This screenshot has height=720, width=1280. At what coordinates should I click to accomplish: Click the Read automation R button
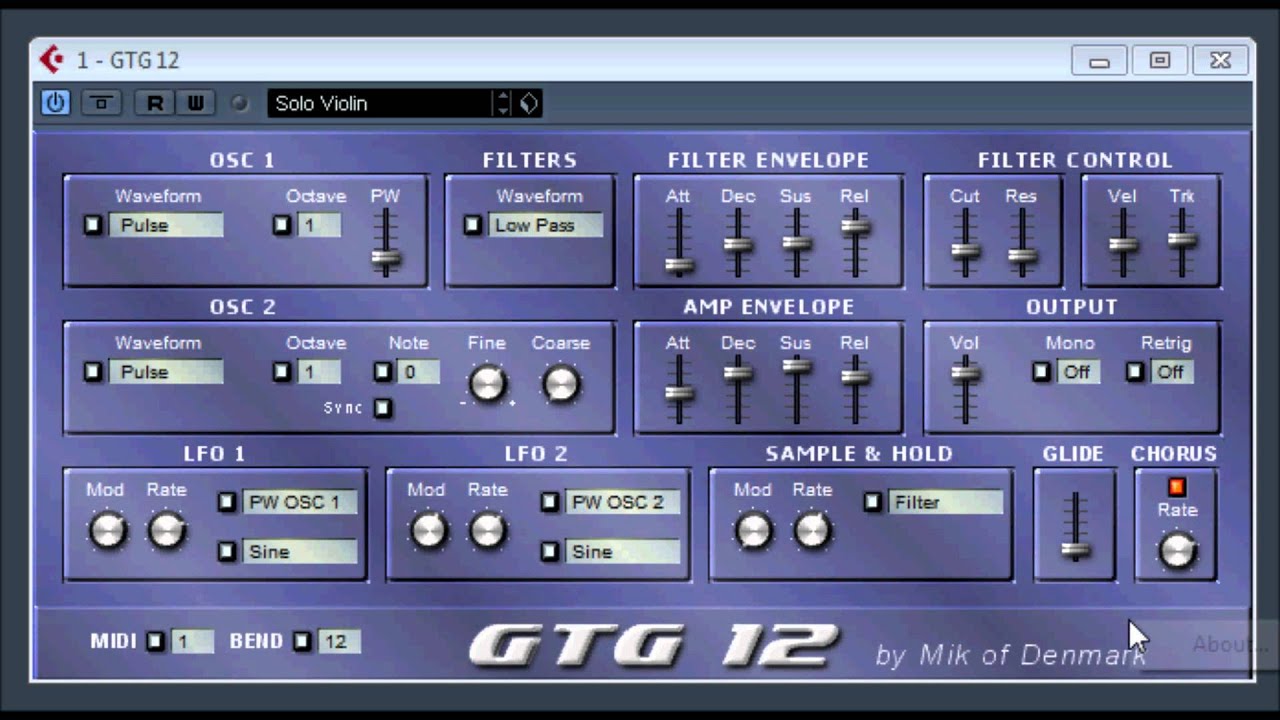tap(154, 102)
